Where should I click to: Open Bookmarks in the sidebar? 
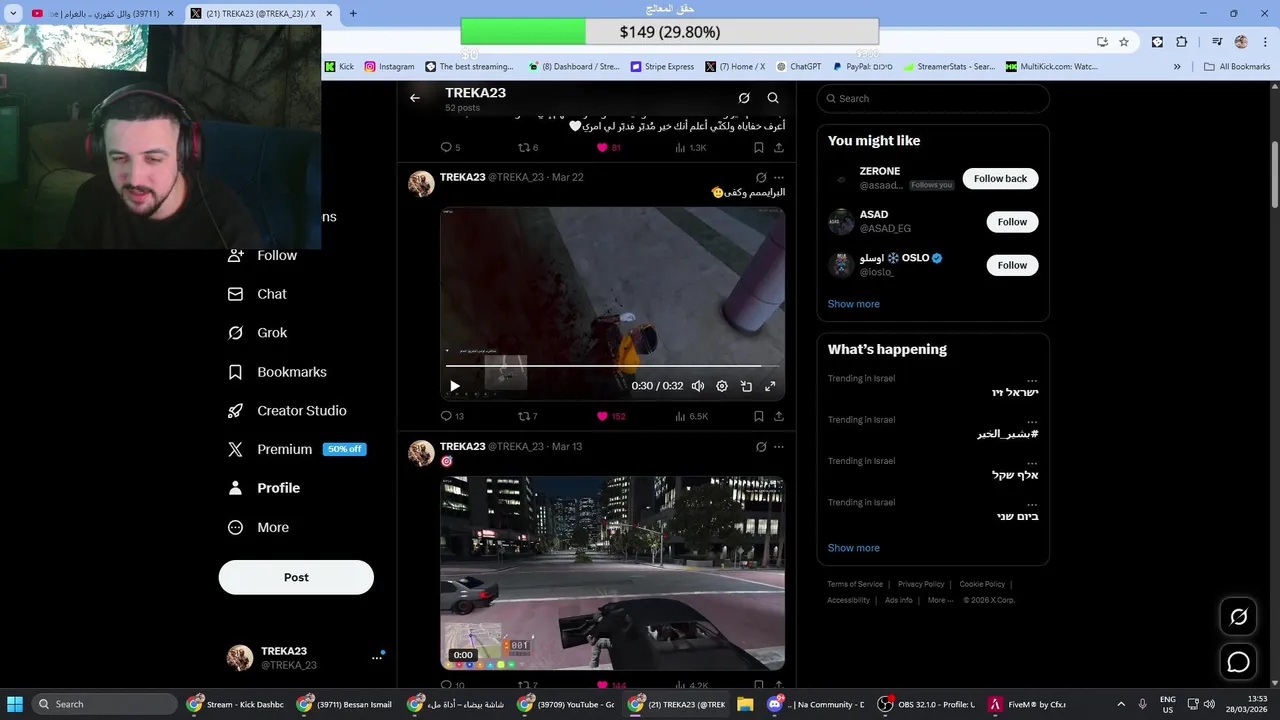[x=277, y=372]
